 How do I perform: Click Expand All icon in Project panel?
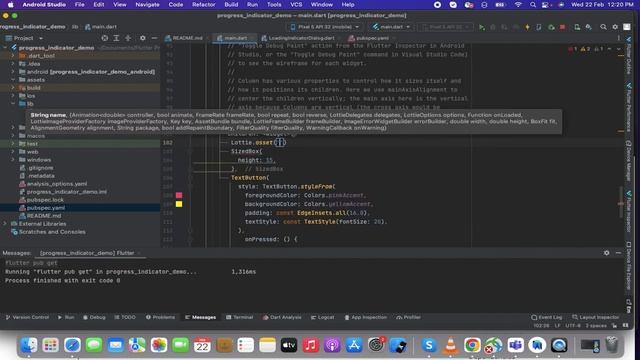click(116, 38)
